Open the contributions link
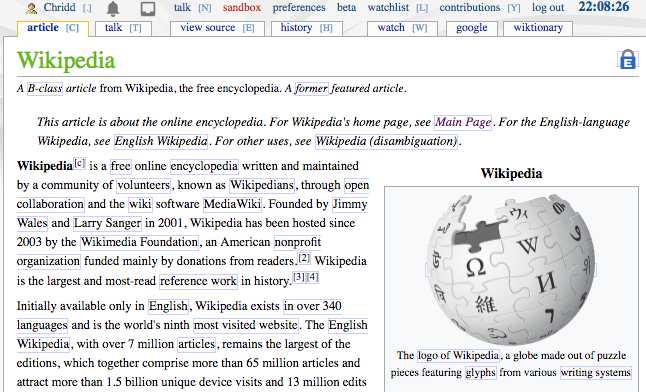Viewport: 646px width, 392px height. click(x=470, y=7)
